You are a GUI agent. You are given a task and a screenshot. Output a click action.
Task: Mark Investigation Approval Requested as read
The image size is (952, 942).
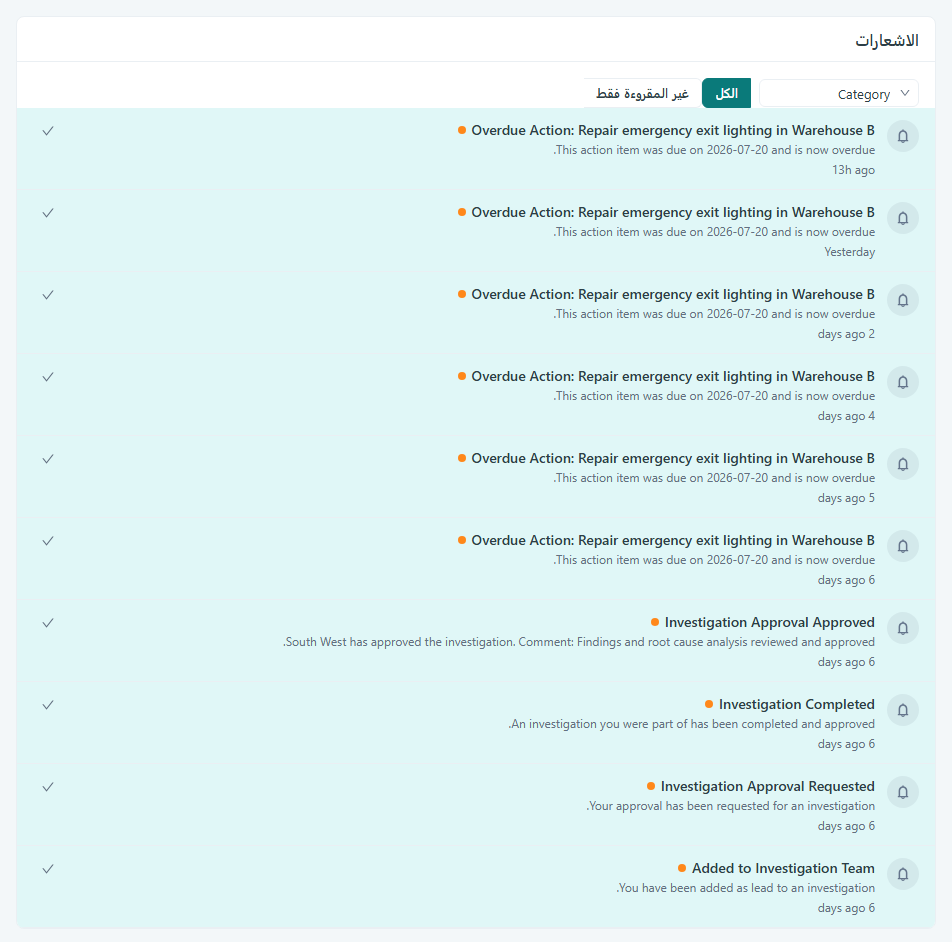click(48, 787)
